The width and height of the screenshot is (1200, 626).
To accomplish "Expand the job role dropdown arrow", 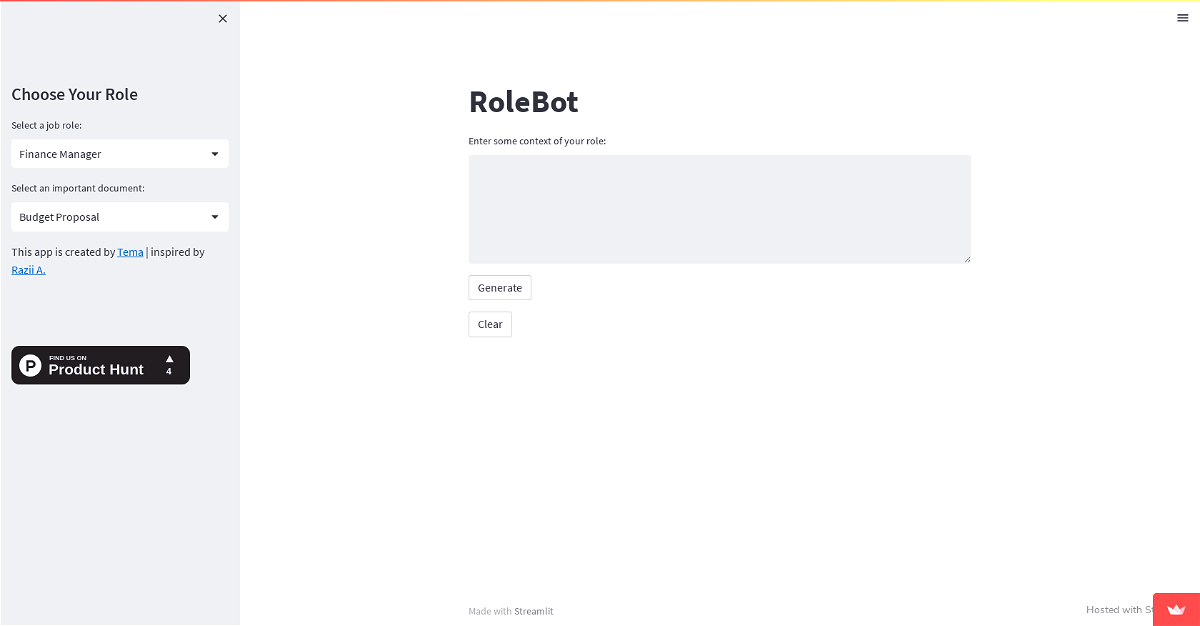I will 215,154.
